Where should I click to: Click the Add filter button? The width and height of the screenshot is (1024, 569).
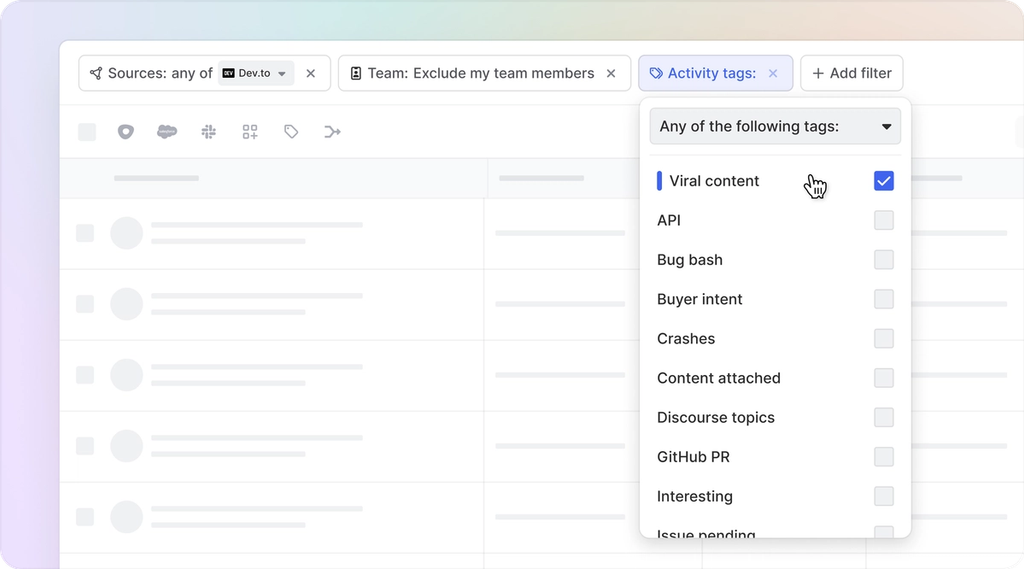coord(852,73)
